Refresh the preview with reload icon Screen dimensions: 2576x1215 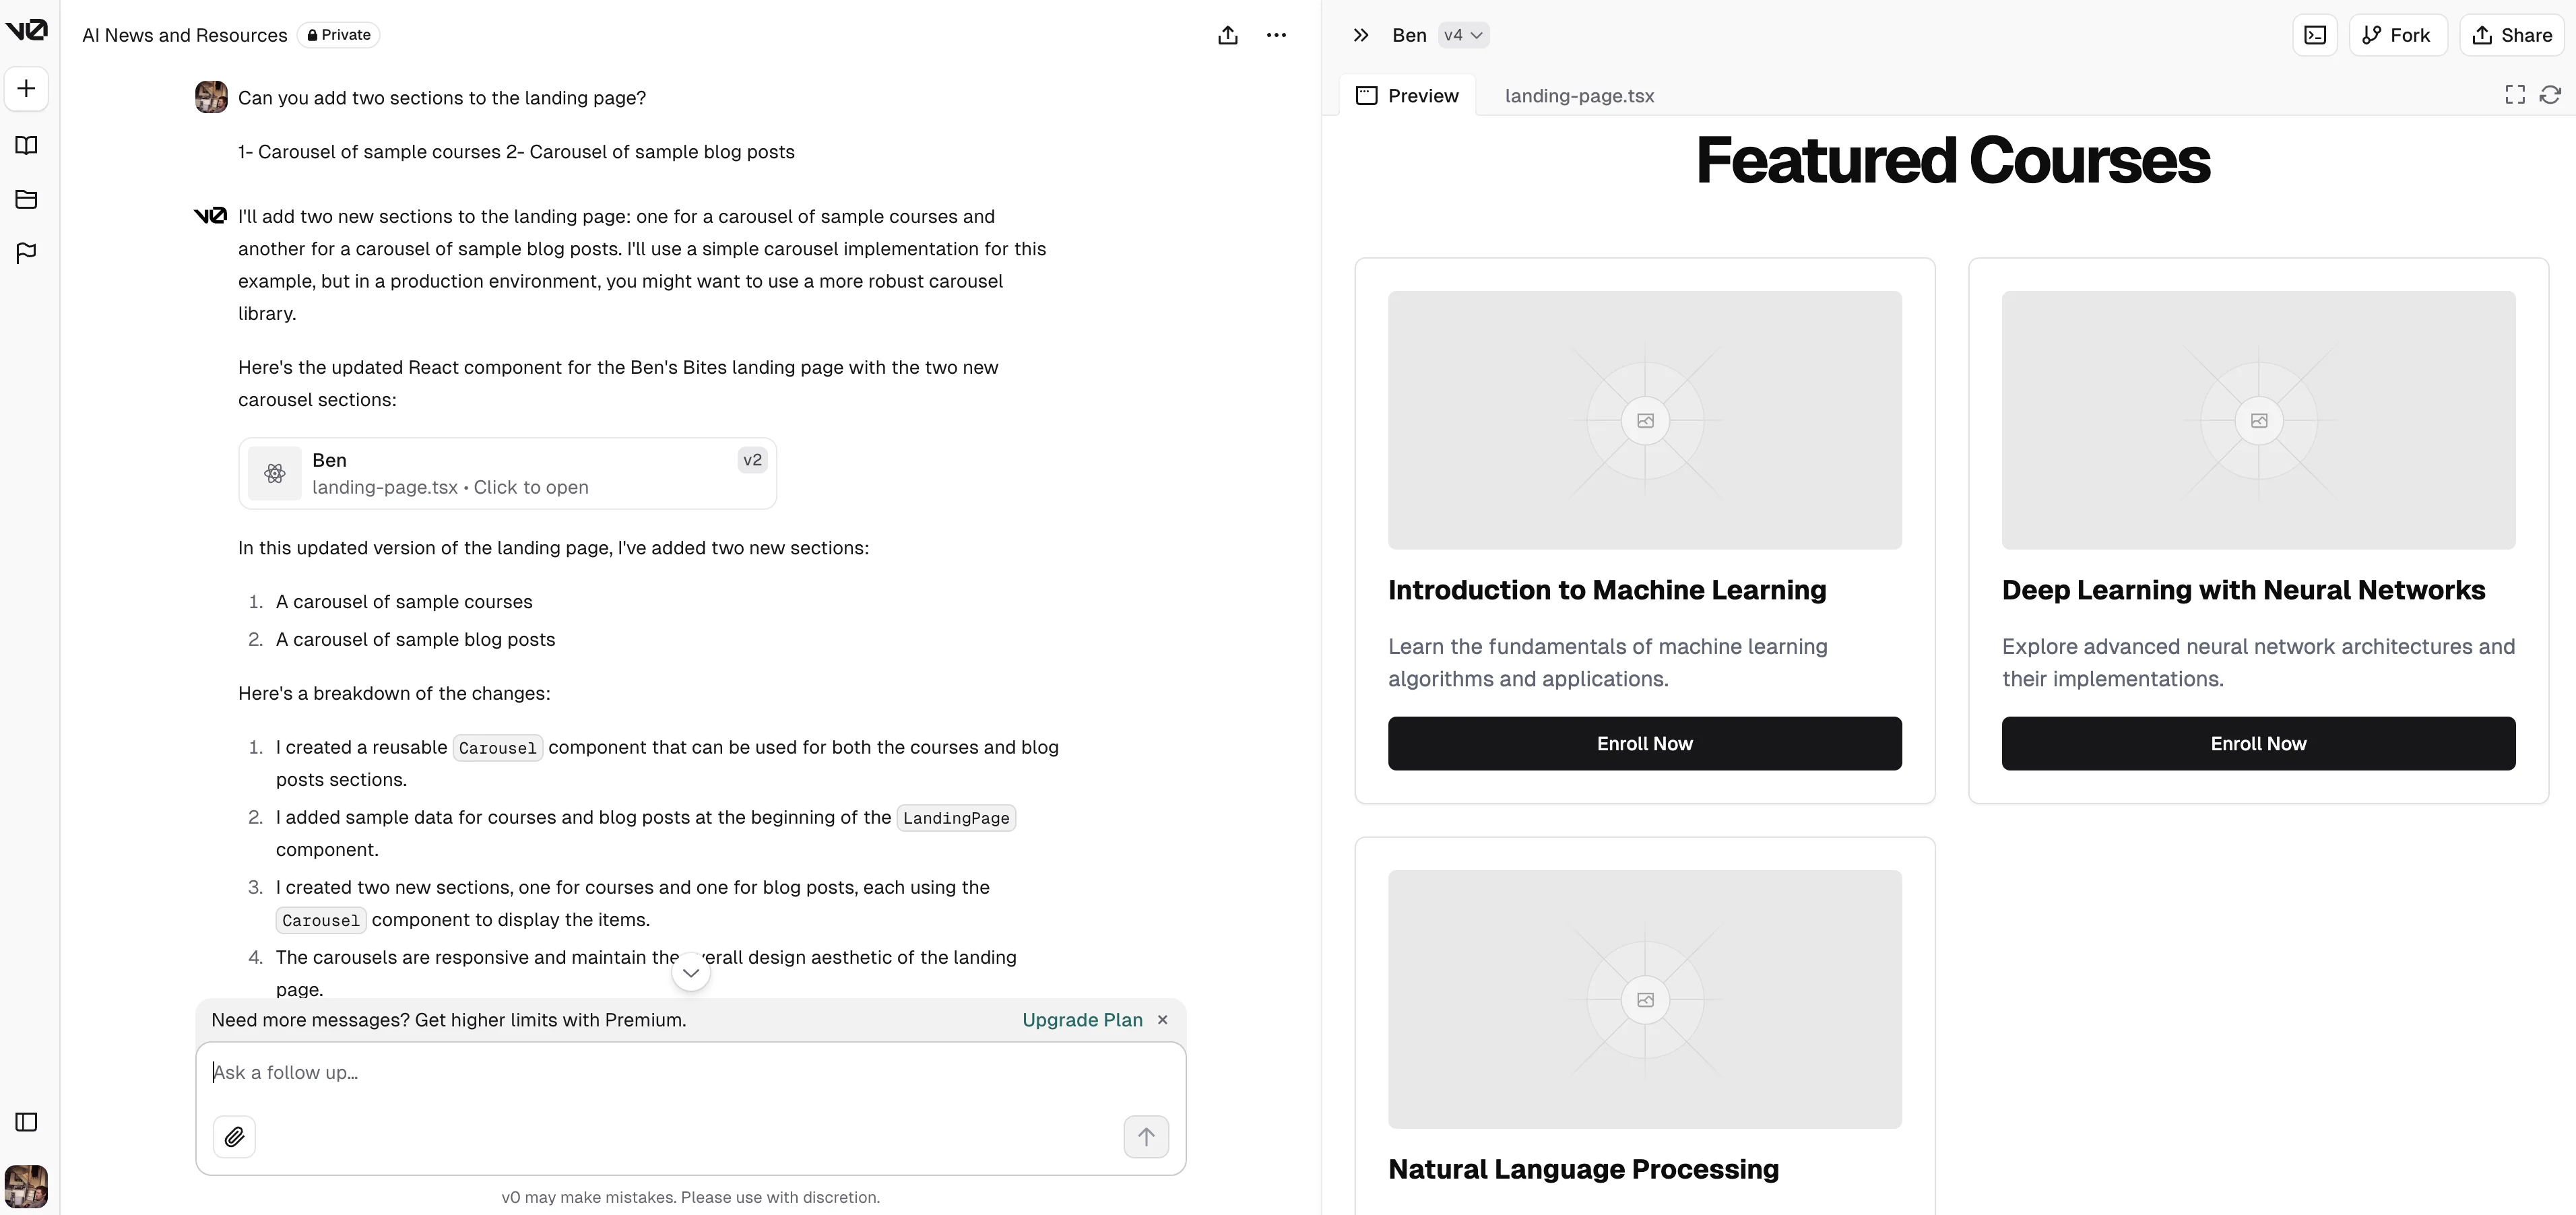2550,95
